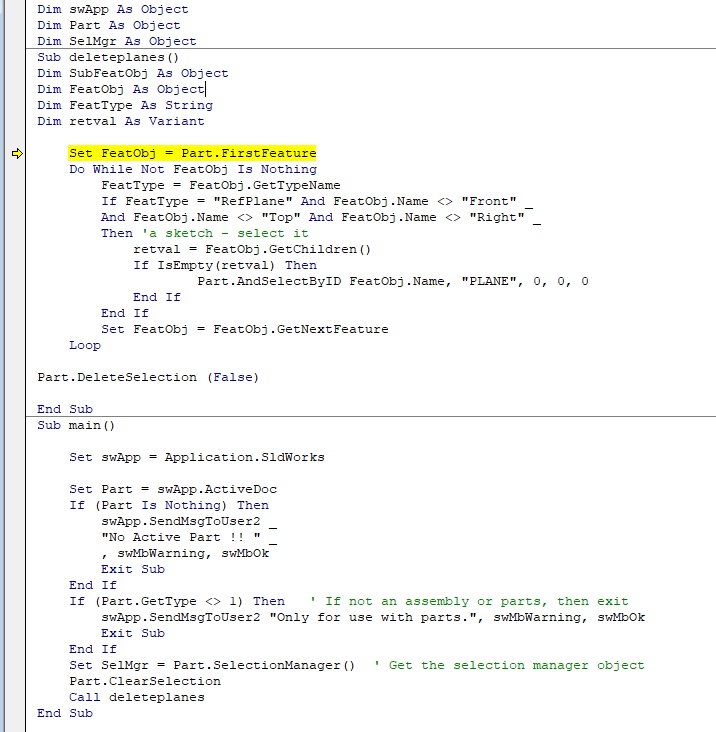Click line "Dim Part As Object"

(x=109, y=25)
